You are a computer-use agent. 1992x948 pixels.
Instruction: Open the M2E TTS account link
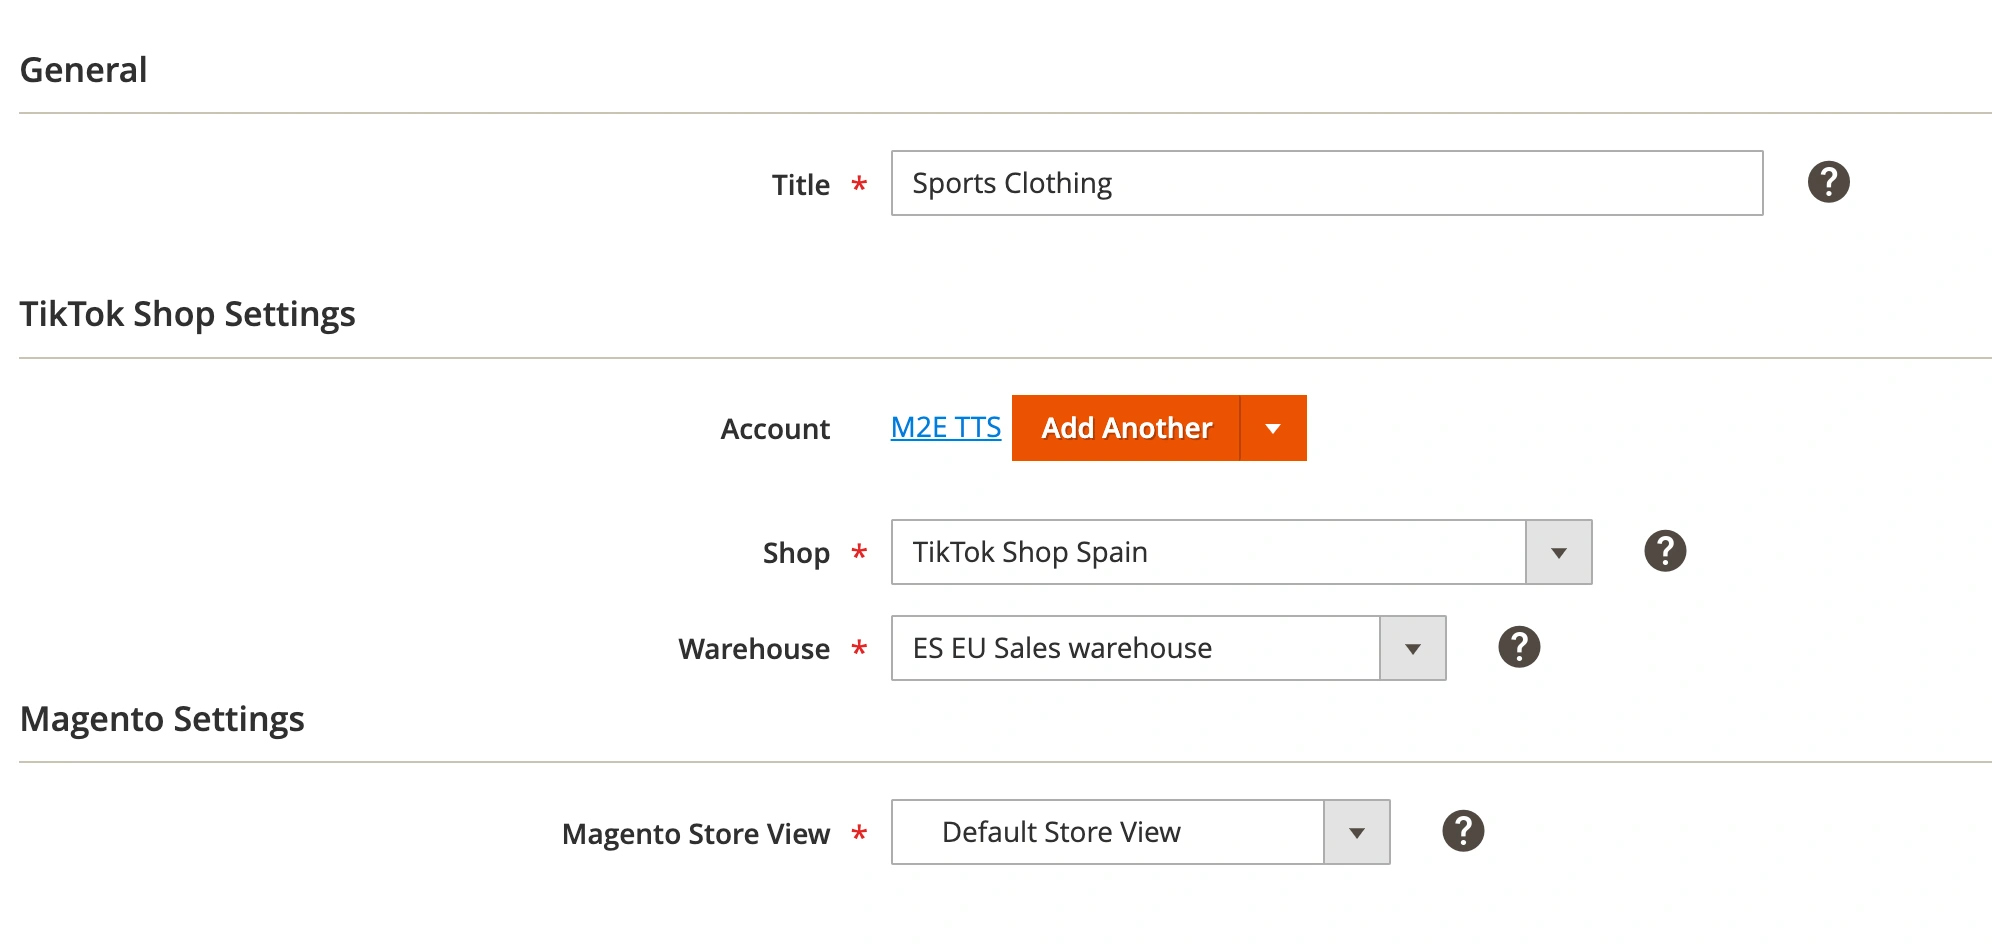[x=945, y=428]
